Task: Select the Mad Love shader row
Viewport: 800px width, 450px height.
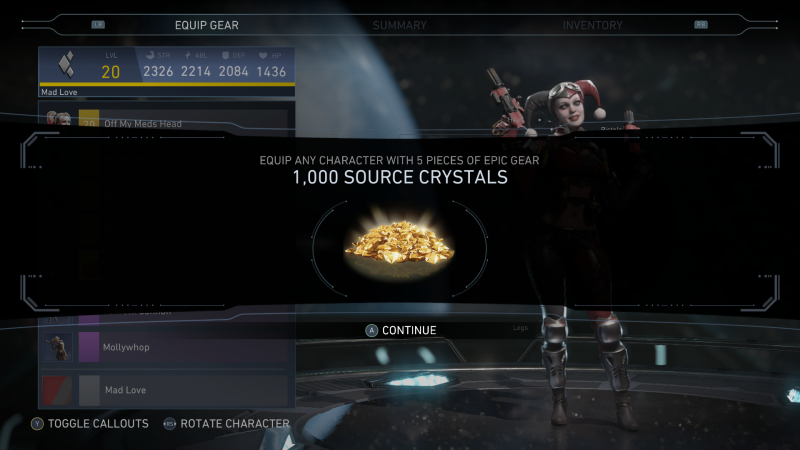Action: (164, 390)
